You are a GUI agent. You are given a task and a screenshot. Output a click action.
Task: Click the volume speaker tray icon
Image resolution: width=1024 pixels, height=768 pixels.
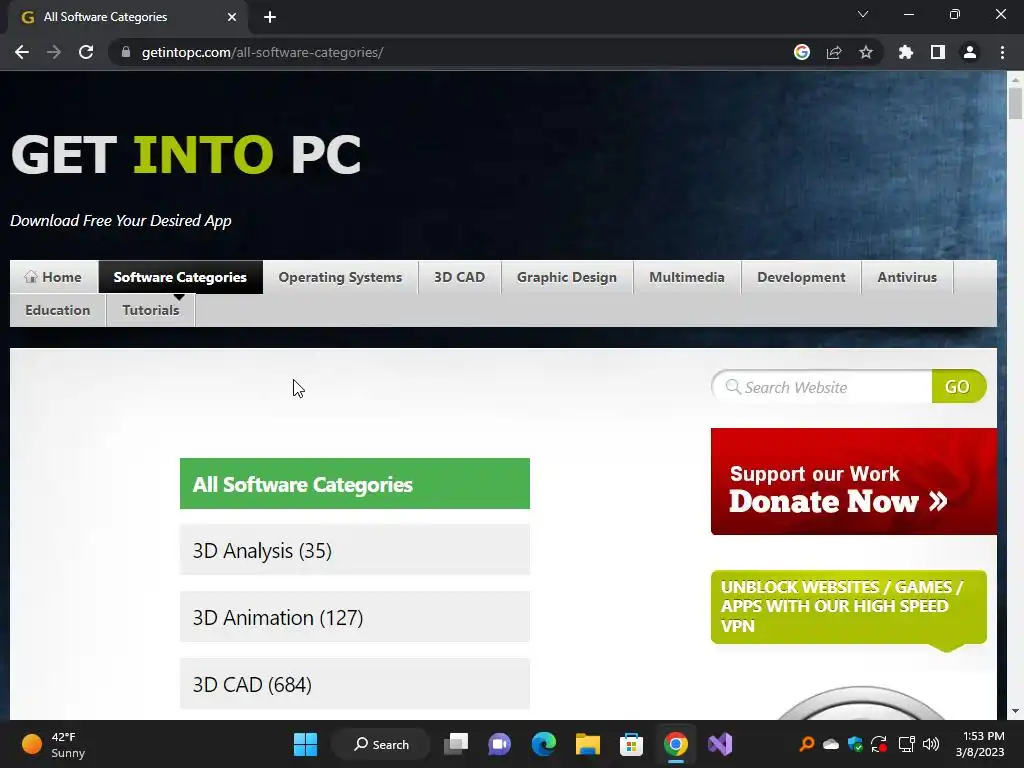[x=931, y=744]
